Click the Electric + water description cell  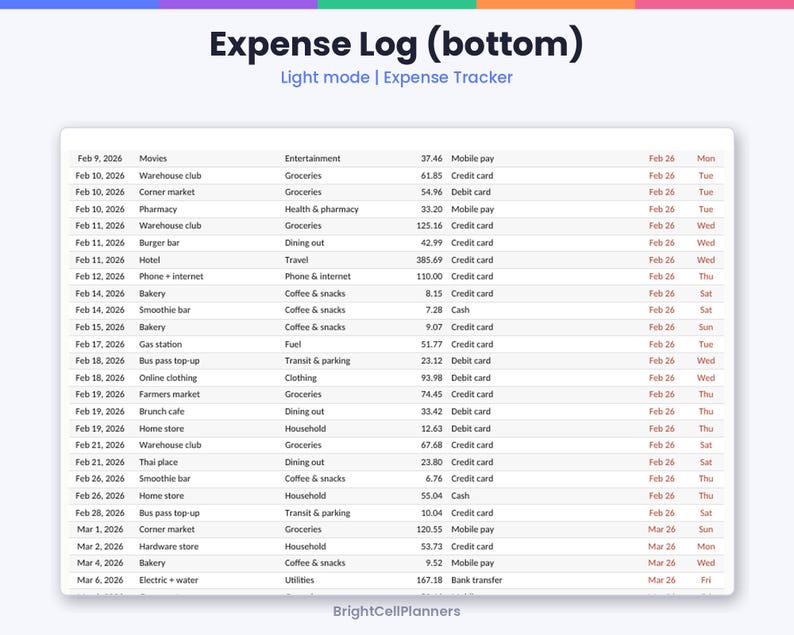point(168,580)
